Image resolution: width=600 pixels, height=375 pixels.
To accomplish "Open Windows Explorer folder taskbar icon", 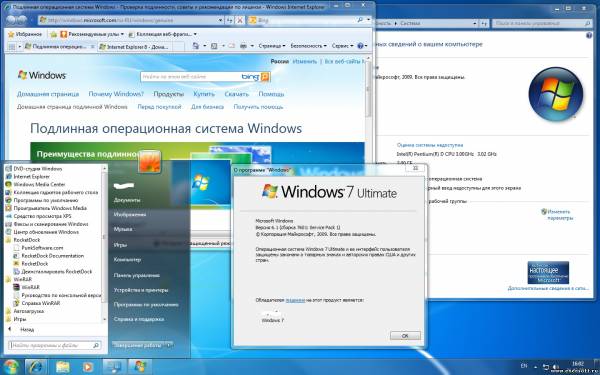I will [63, 367].
